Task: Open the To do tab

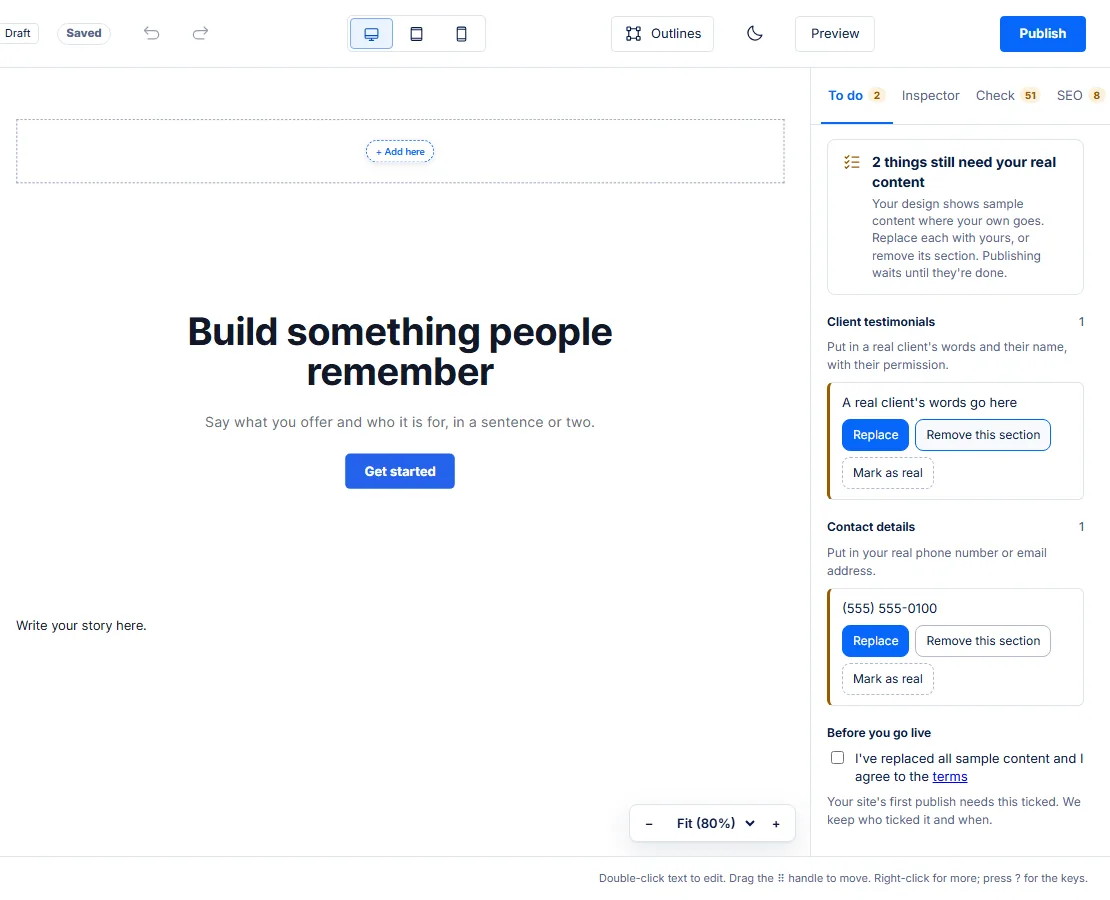Action: pyautogui.click(x=857, y=96)
